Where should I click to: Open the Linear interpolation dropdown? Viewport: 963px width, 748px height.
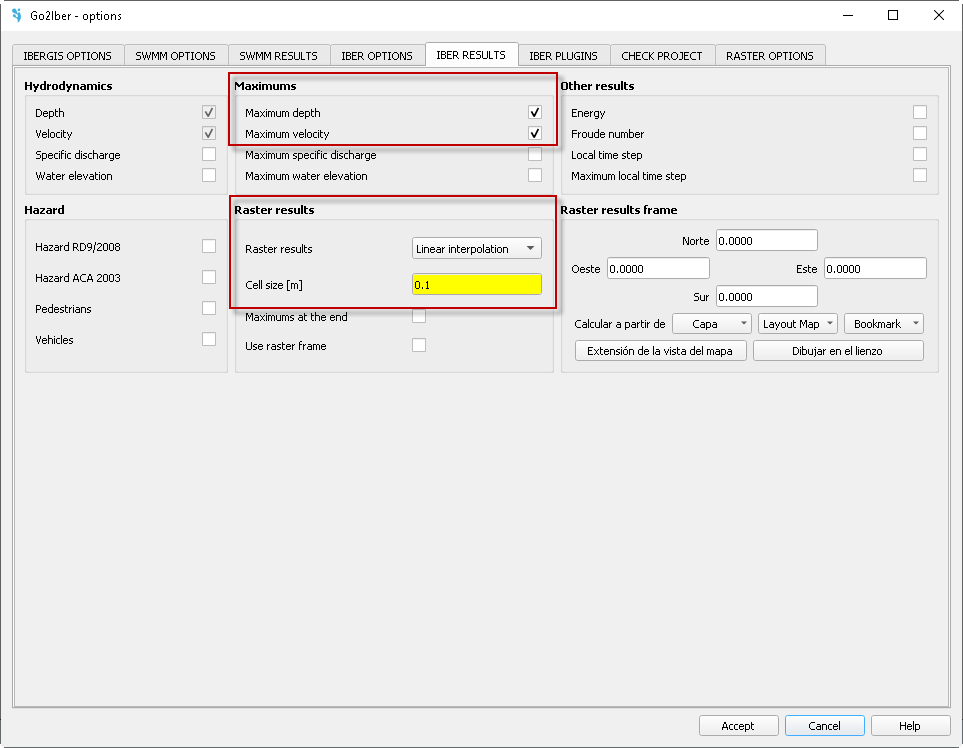pos(477,249)
